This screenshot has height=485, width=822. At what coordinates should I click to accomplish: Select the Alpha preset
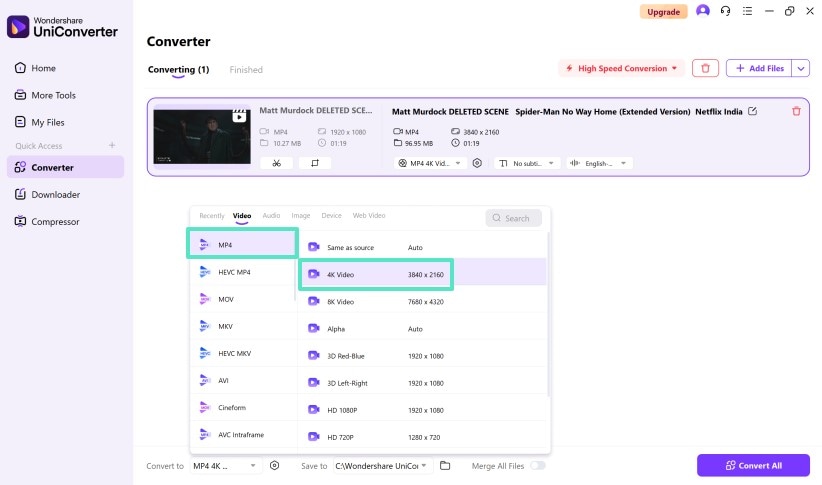[x=422, y=329]
